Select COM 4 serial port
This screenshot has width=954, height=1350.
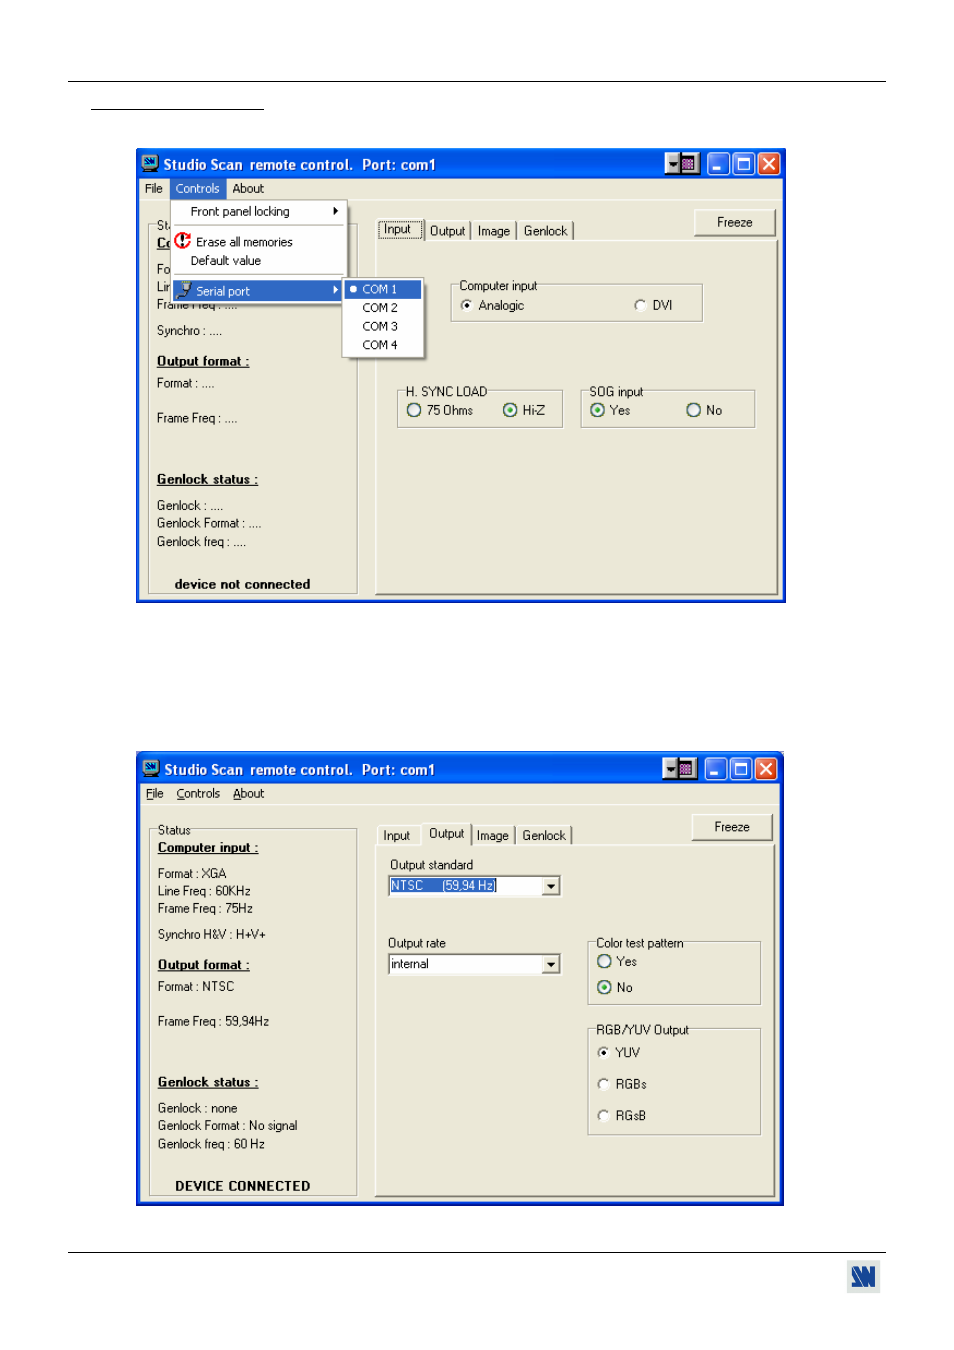coord(384,345)
